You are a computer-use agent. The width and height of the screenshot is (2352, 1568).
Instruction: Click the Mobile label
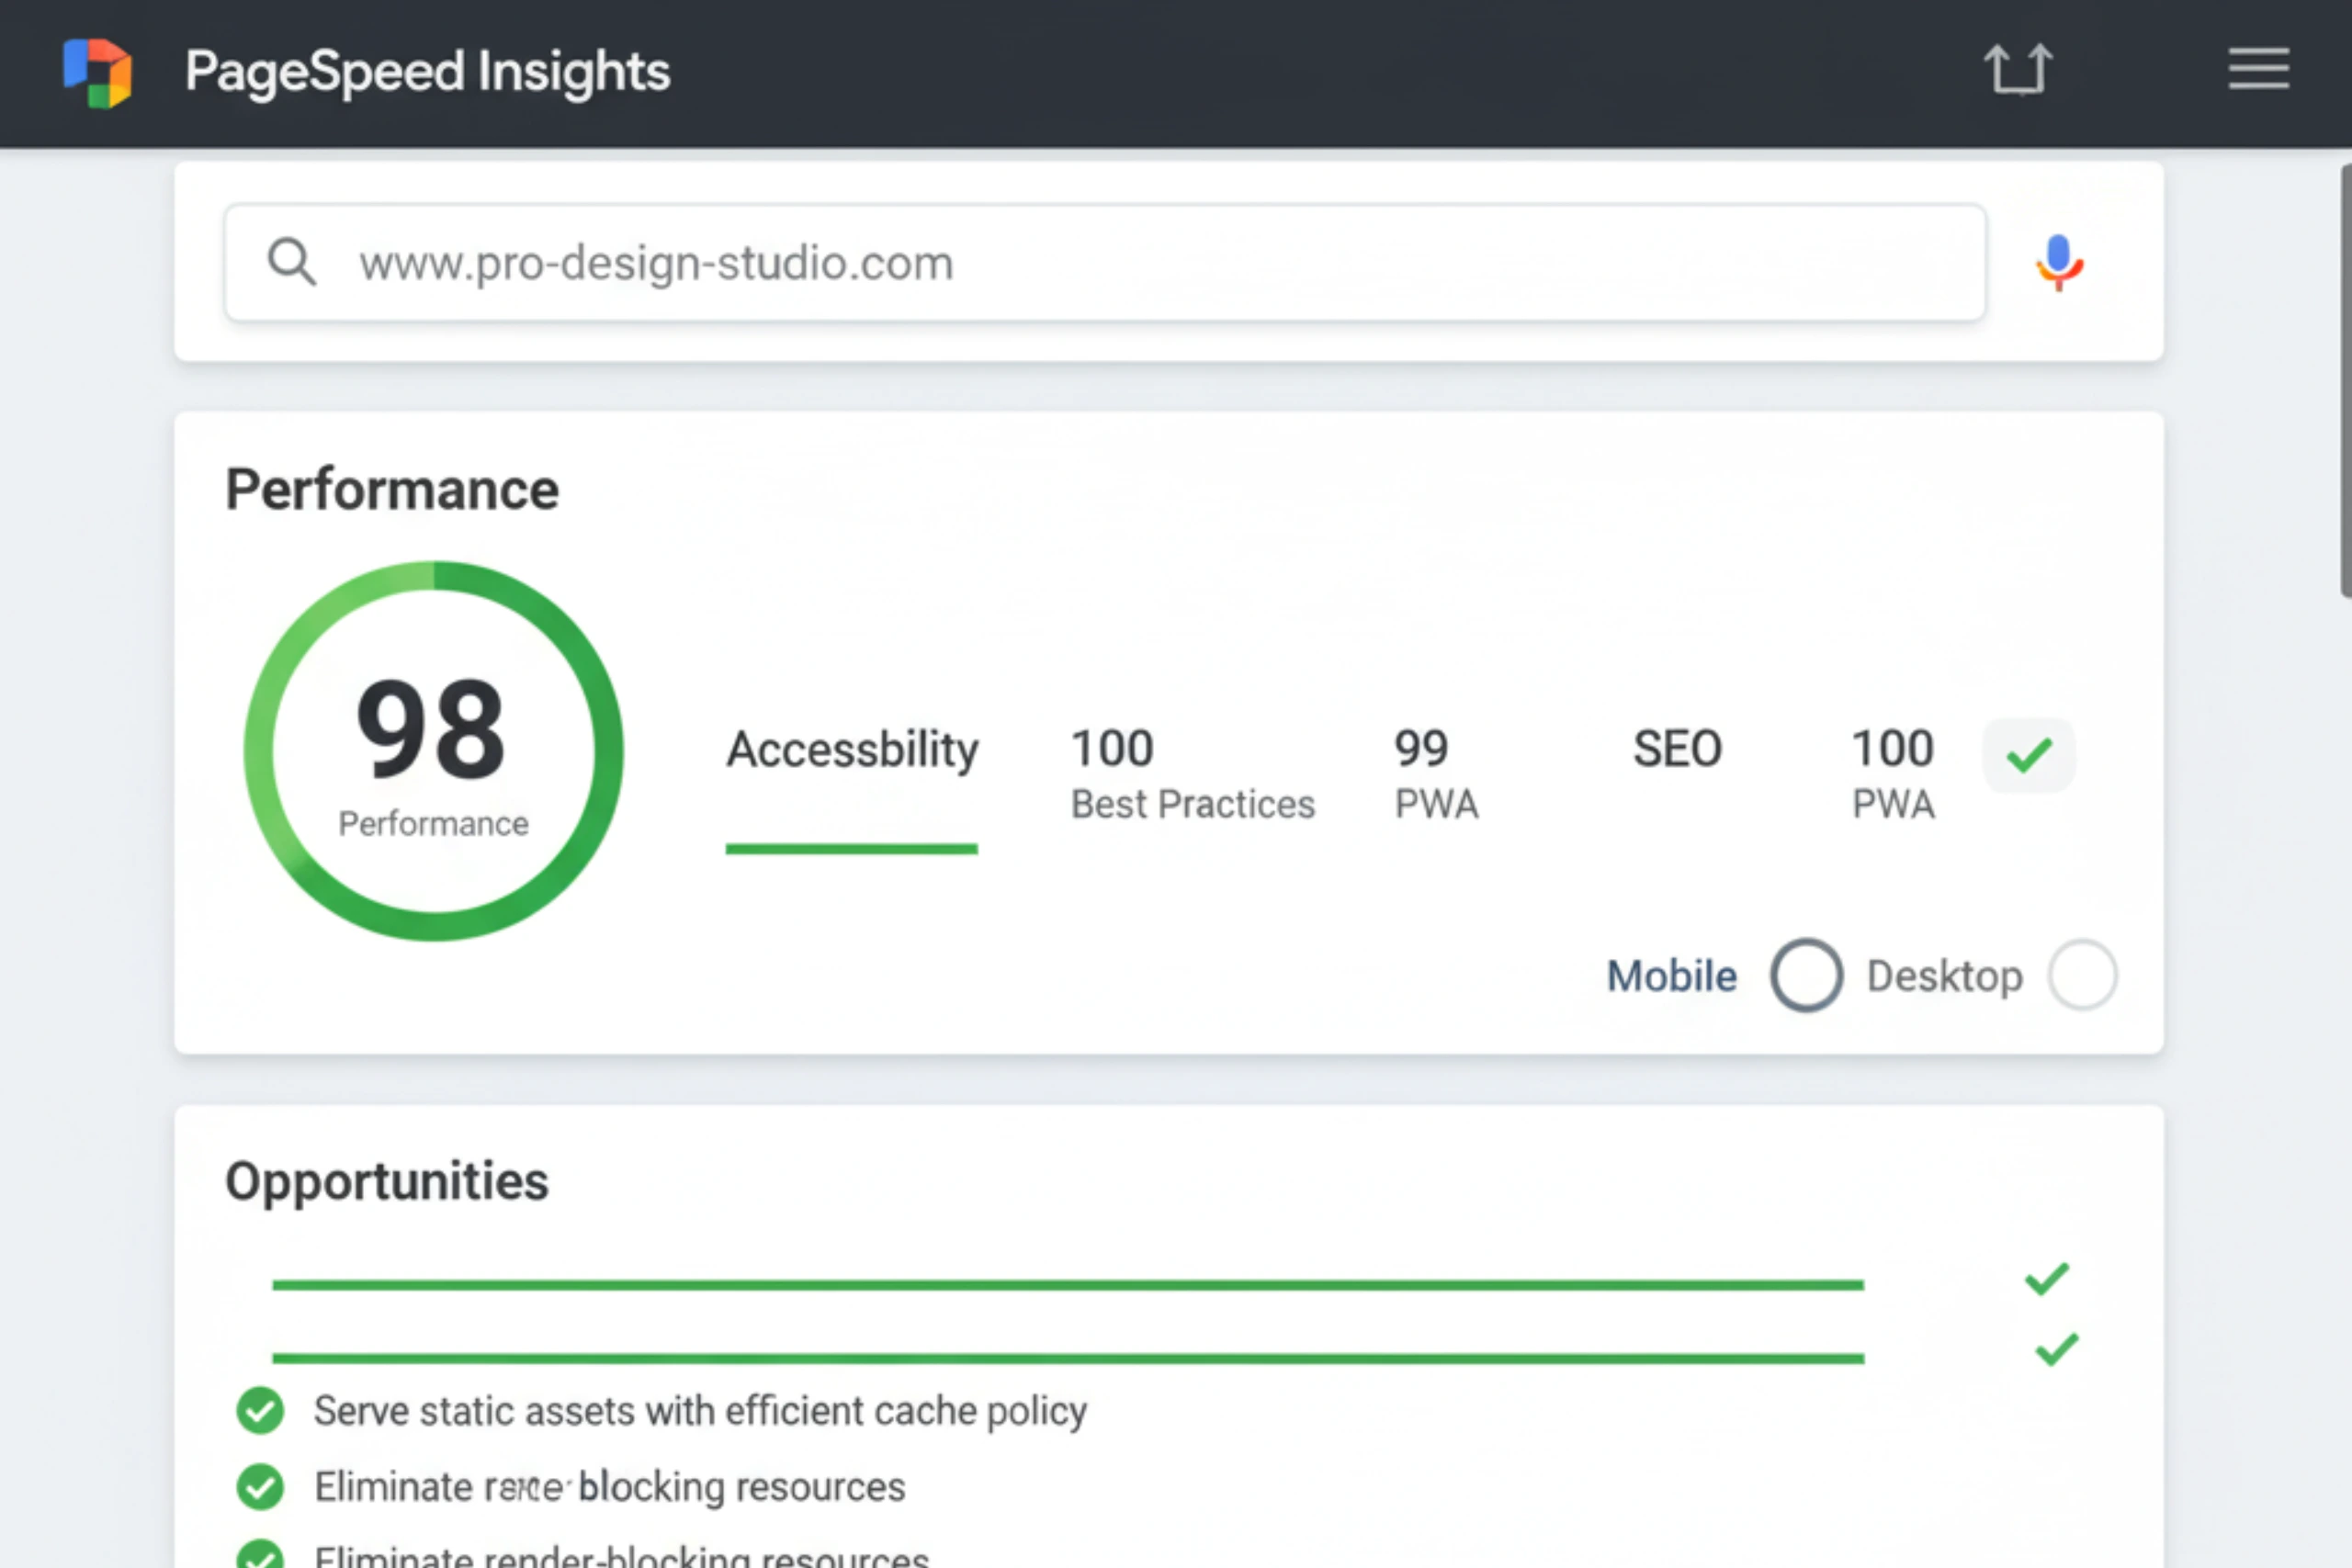(x=1671, y=976)
